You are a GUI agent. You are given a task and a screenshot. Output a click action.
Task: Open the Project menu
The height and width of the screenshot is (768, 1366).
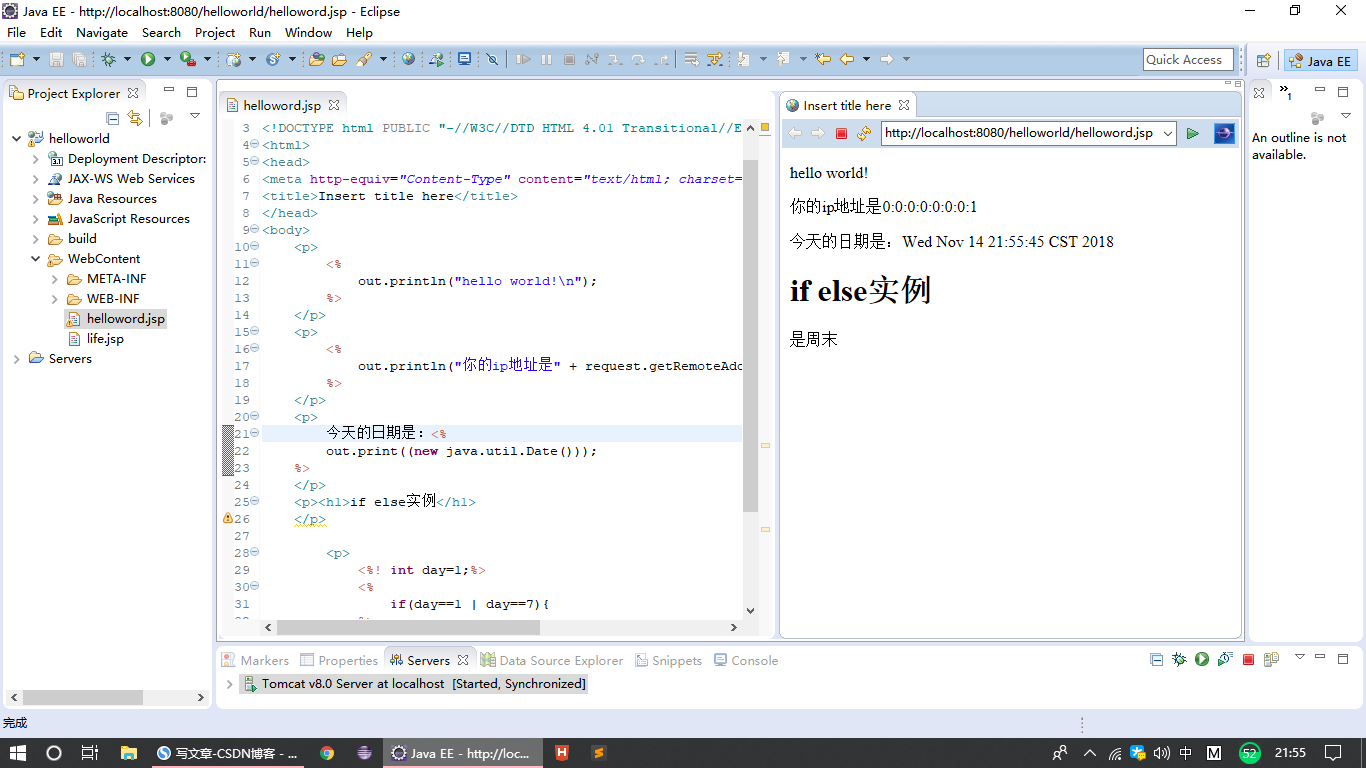click(x=215, y=32)
